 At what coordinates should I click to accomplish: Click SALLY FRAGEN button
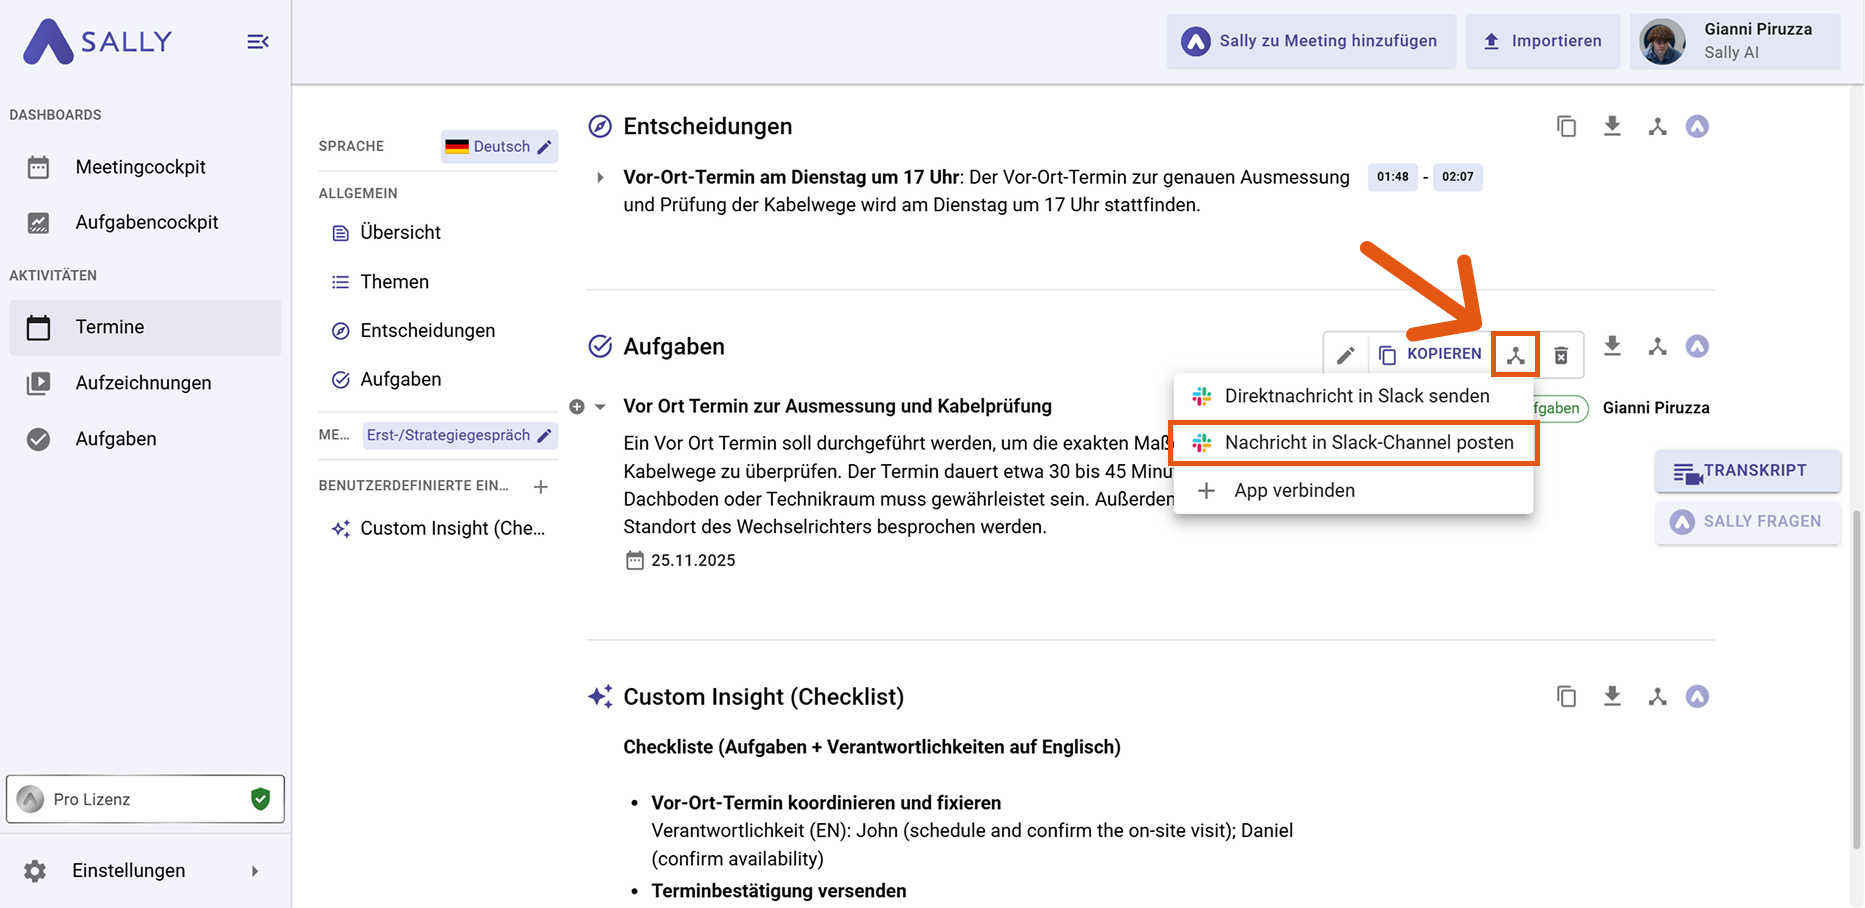pyautogui.click(x=1747, y=521)
